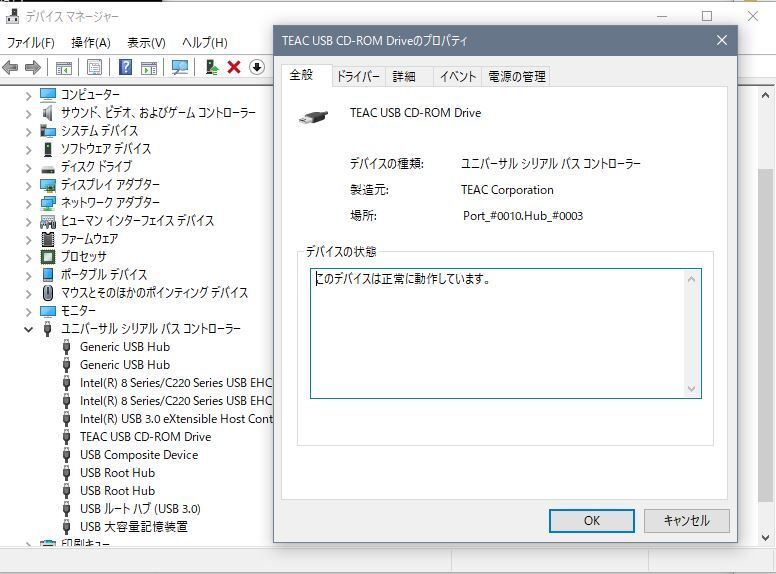776x574 pixels.
Task: Click USB plug icon beside TEAC USB CD-ROM Drive
Action: [66, 437]
